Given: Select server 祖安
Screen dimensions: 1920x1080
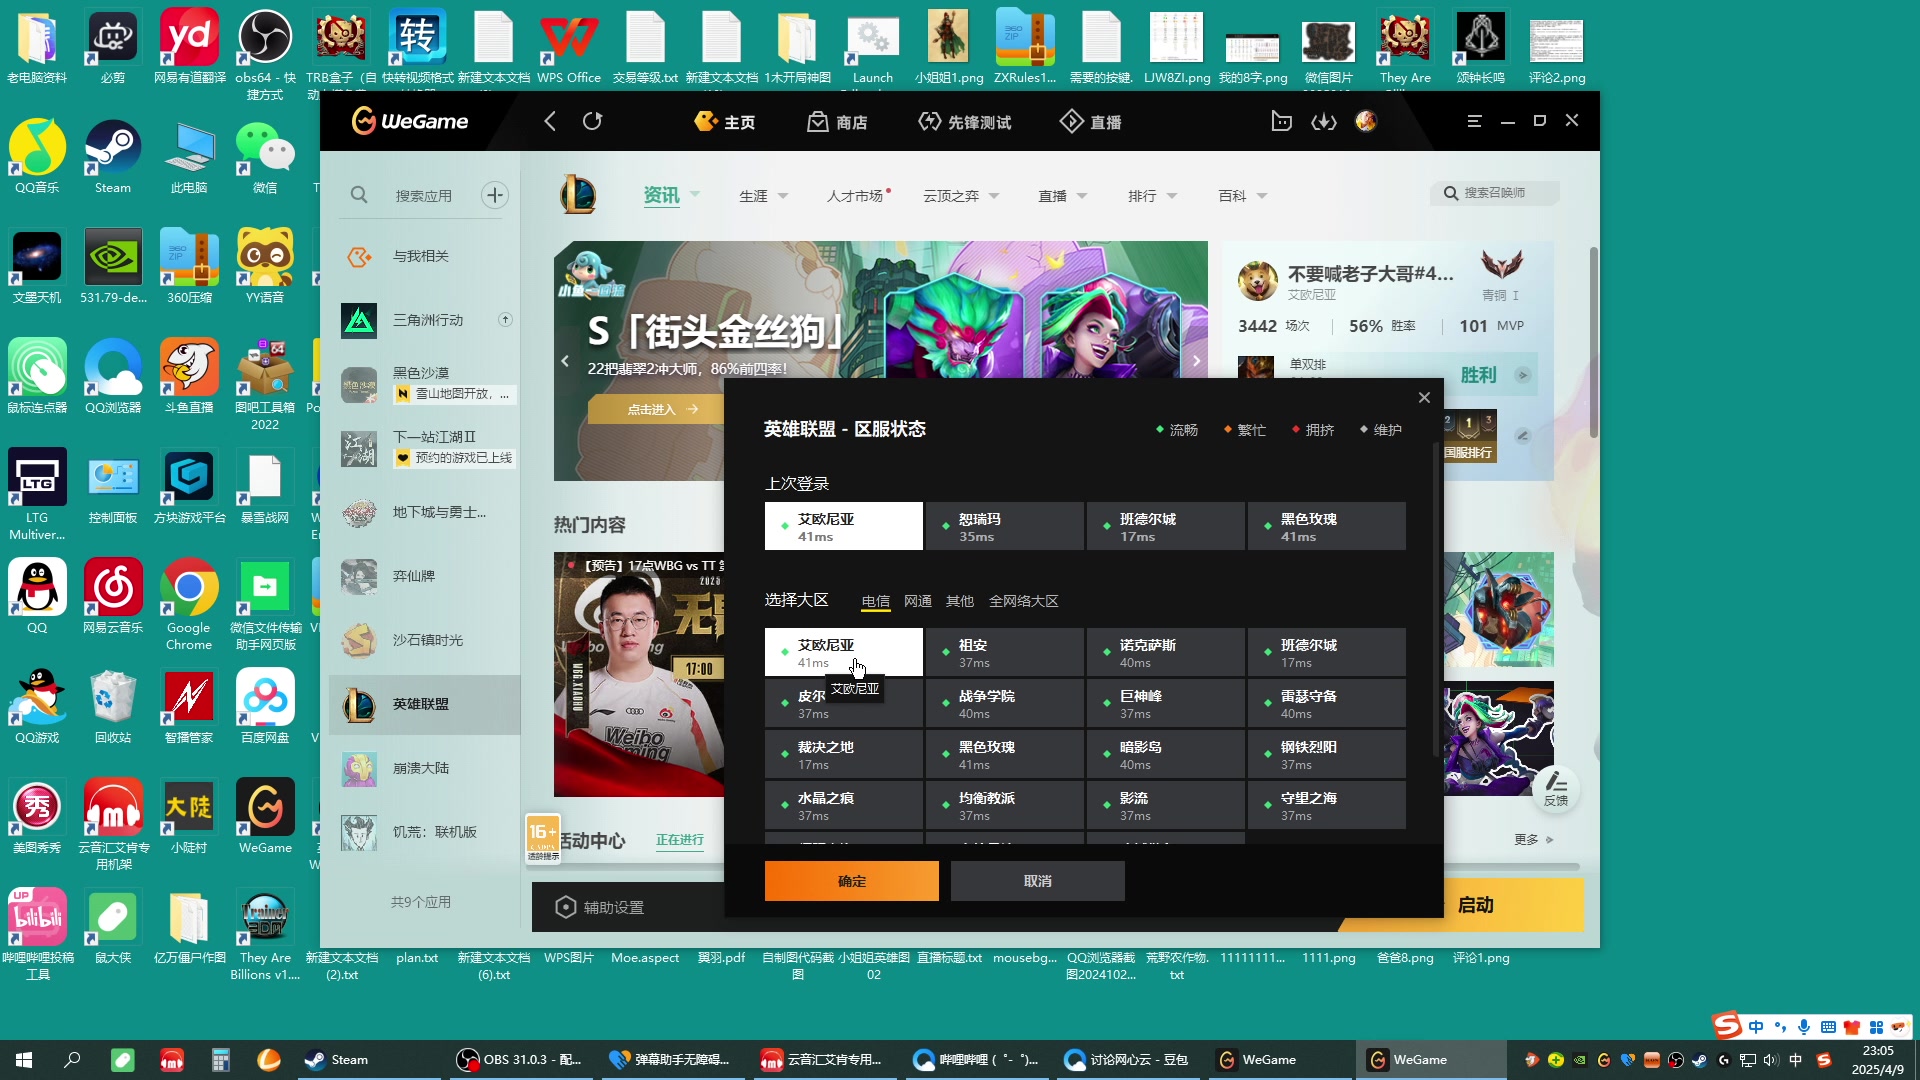Looking at the screenshot, I should click(x=1005, y=652).
